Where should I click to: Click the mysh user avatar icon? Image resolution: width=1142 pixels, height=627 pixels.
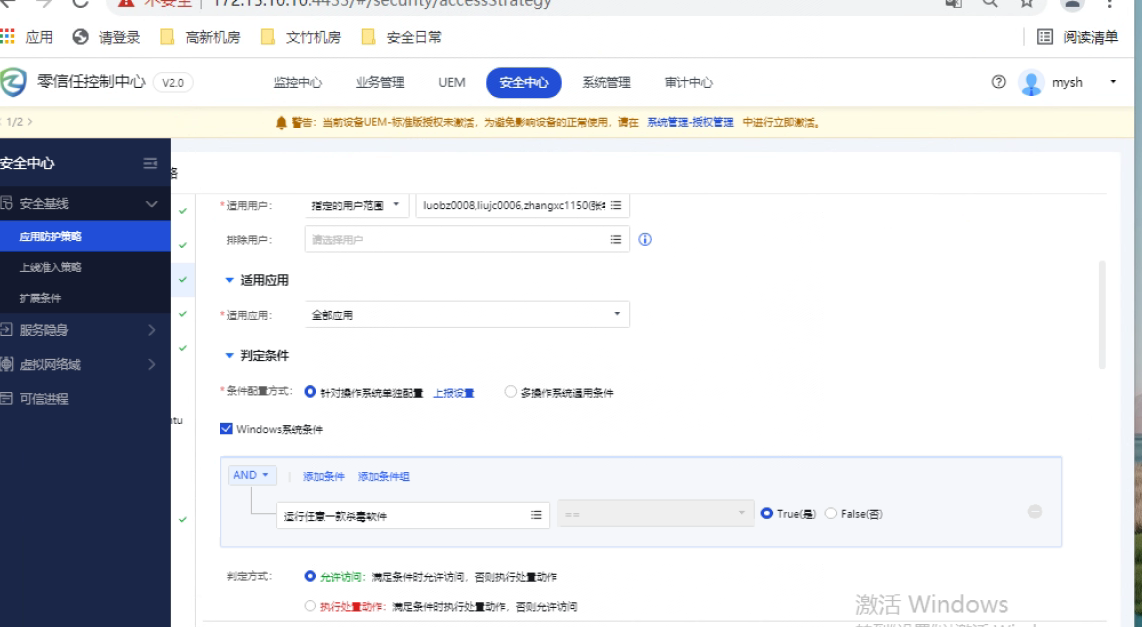(x=1031, y=83)
